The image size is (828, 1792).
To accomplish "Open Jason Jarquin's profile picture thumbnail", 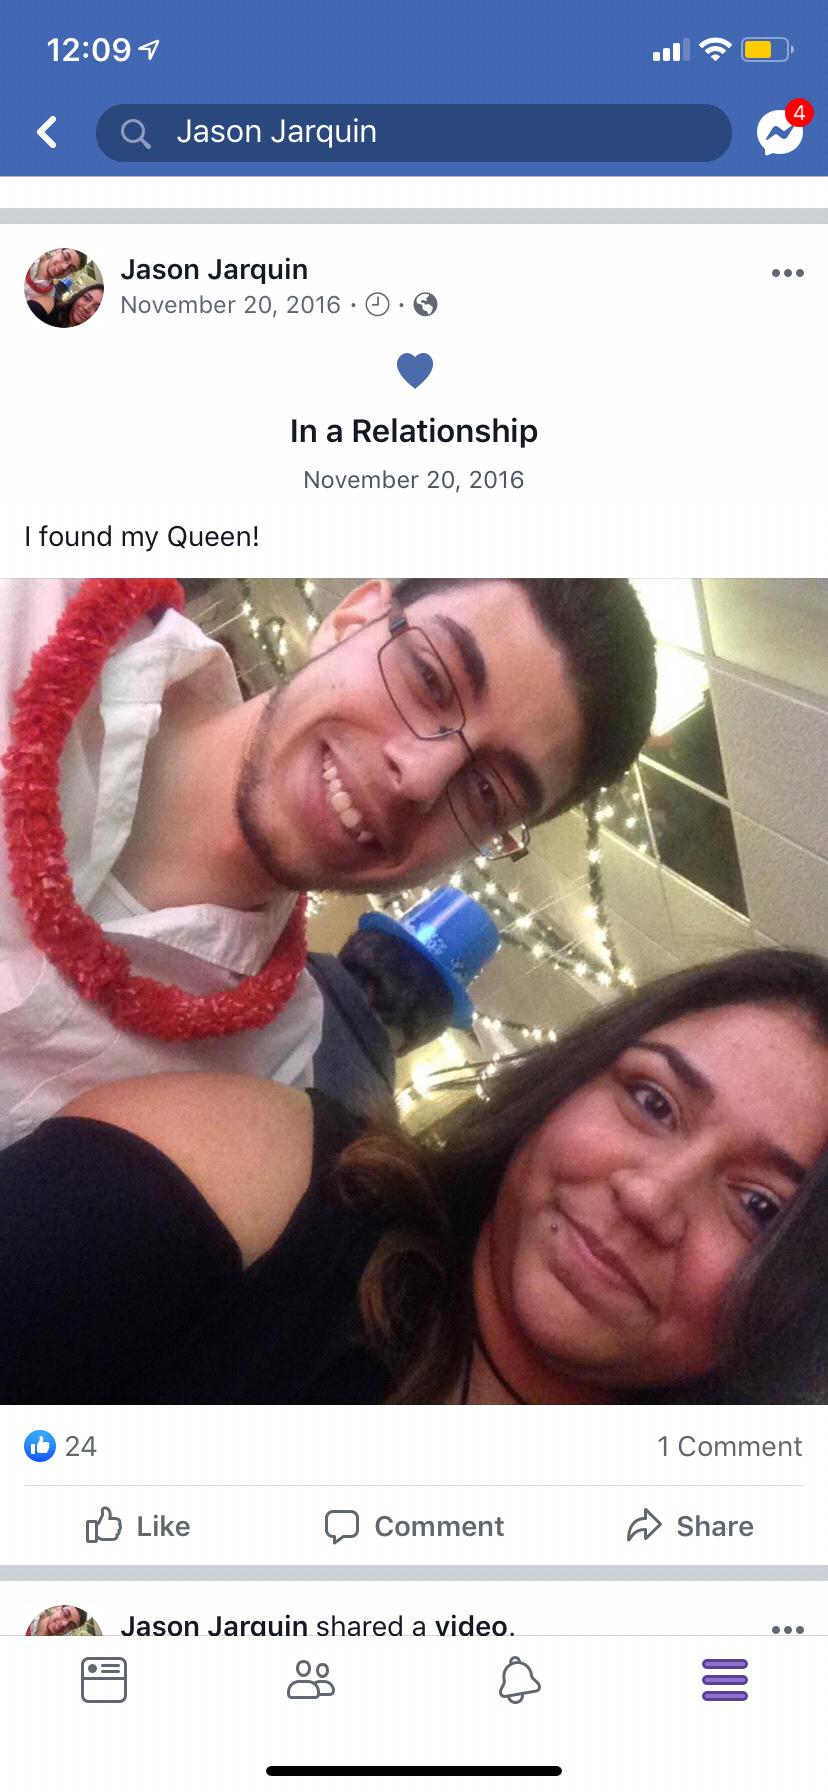I will click(64, 288).
